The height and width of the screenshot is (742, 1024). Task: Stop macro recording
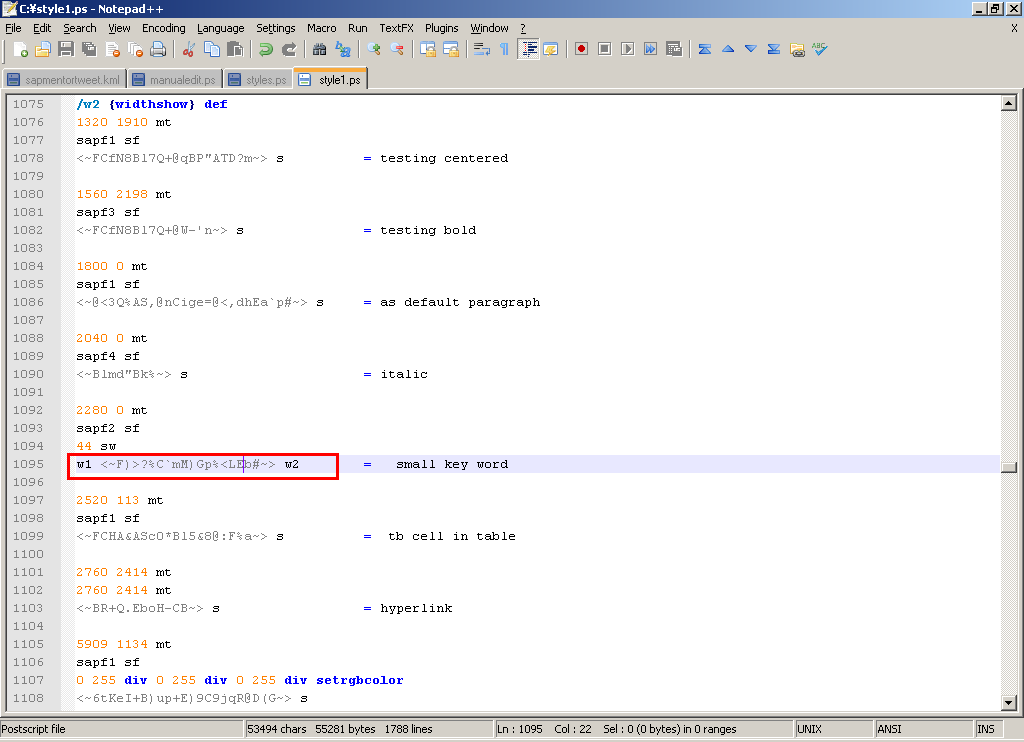pyautogui.click(x=604, y=48)
